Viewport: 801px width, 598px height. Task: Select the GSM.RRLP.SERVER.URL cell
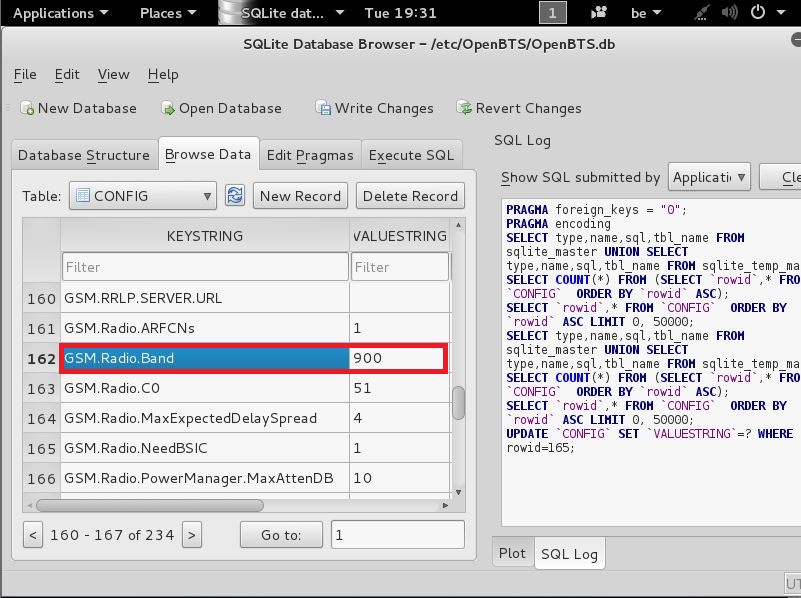click(205, 298)
